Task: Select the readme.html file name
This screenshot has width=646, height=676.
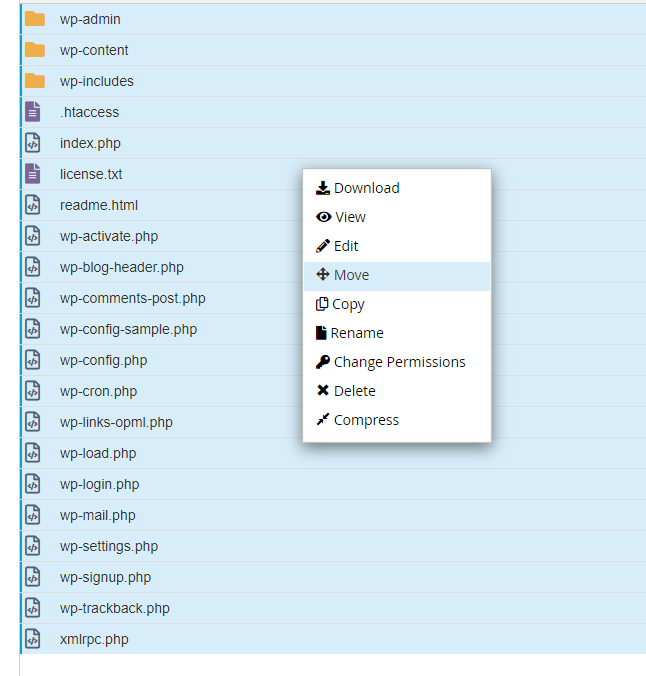Action: (99, 205)
